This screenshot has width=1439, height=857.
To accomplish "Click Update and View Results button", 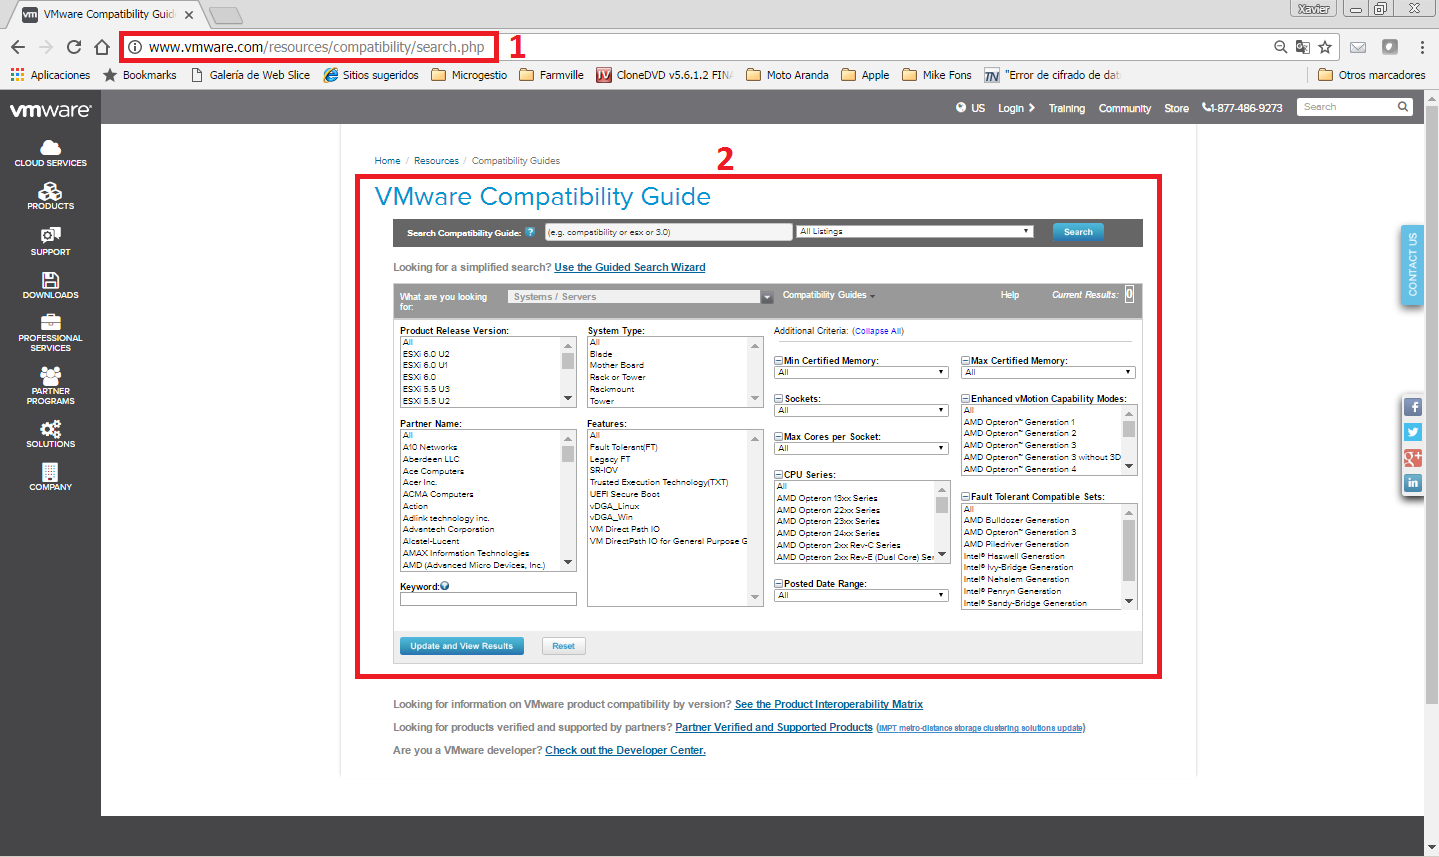I will pos(462,646).
